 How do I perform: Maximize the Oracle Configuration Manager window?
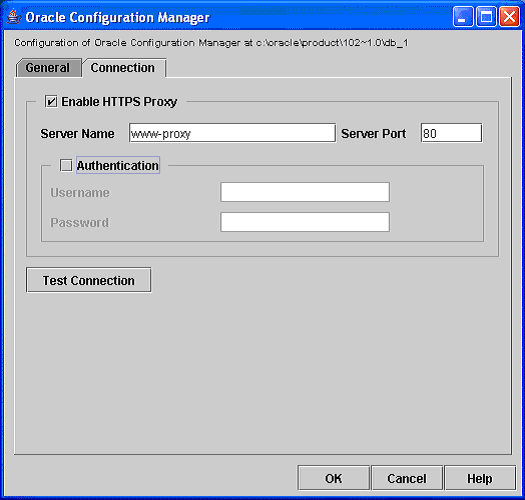click(486, 16)
